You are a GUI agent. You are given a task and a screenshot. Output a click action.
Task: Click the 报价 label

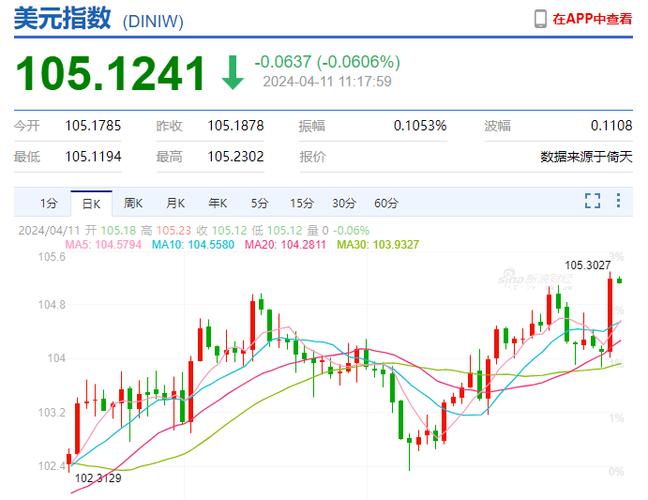point(312,157)
